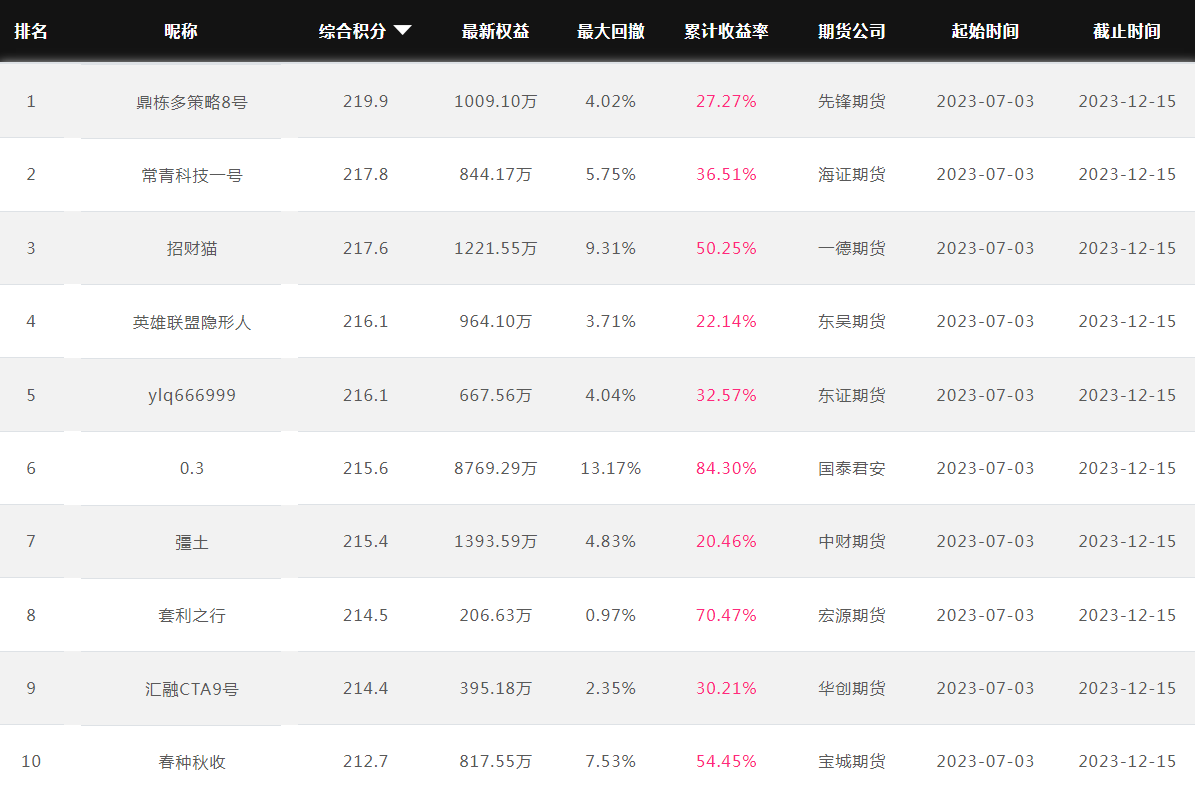Click return rate 36.51%

(726, 175)
